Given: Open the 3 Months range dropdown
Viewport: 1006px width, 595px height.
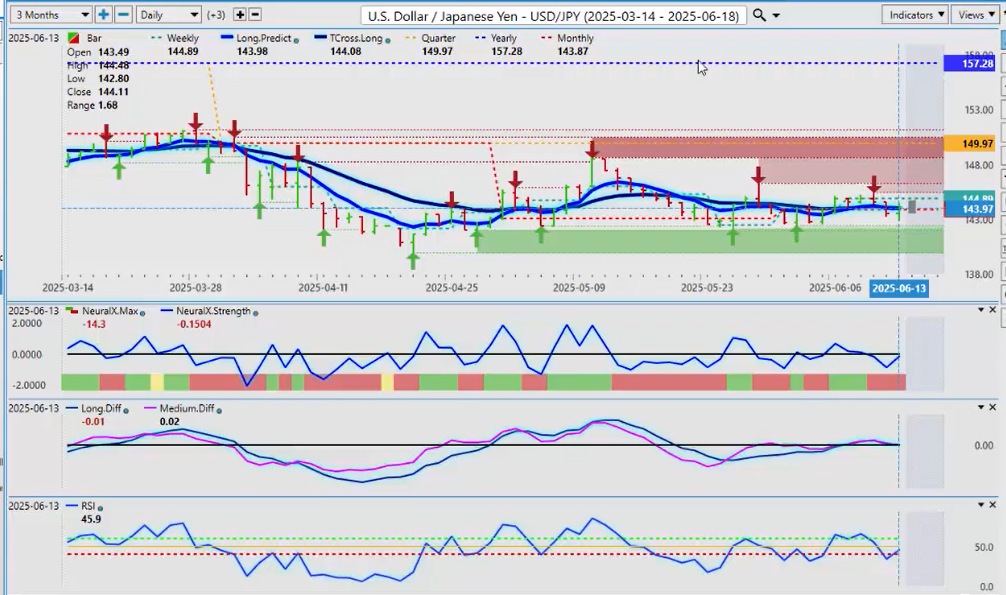Looking at the screenshot, I should click(x=51, y=15).
